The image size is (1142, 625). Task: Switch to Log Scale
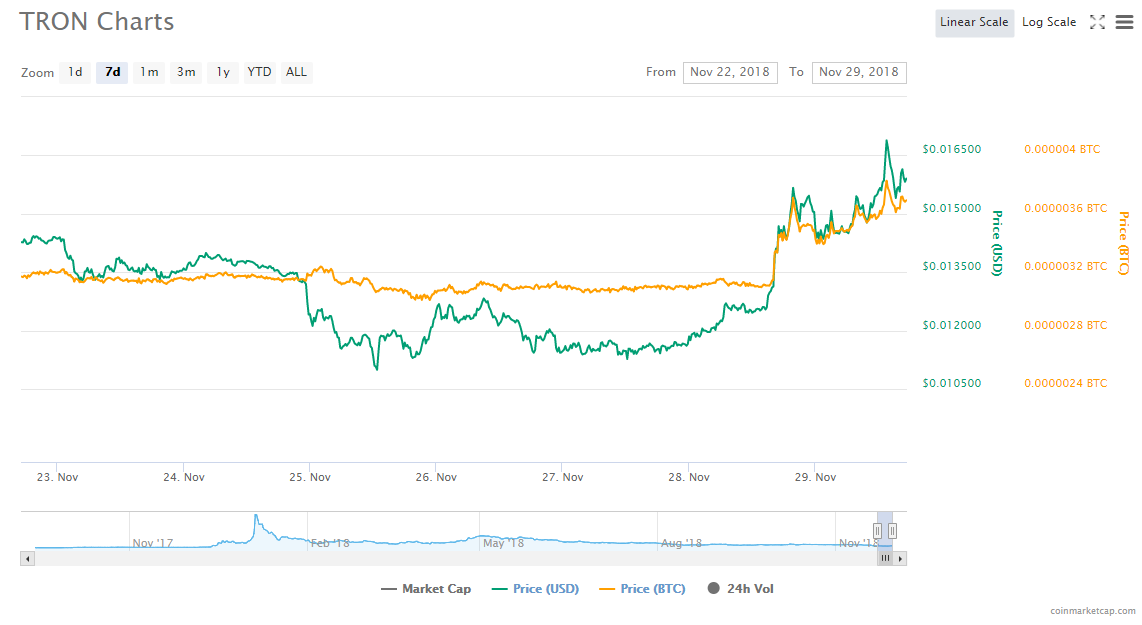click(x=1048, y=23)
